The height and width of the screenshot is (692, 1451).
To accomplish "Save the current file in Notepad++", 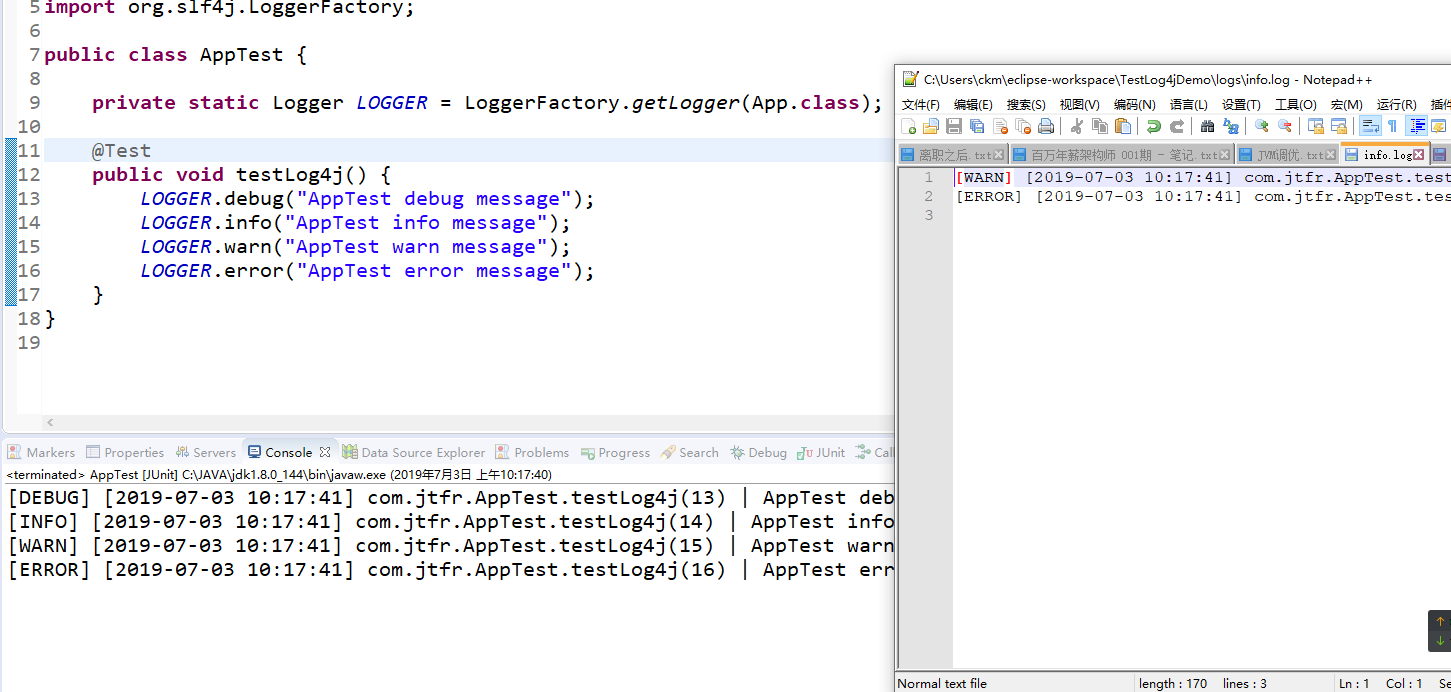I will point(954,126).
